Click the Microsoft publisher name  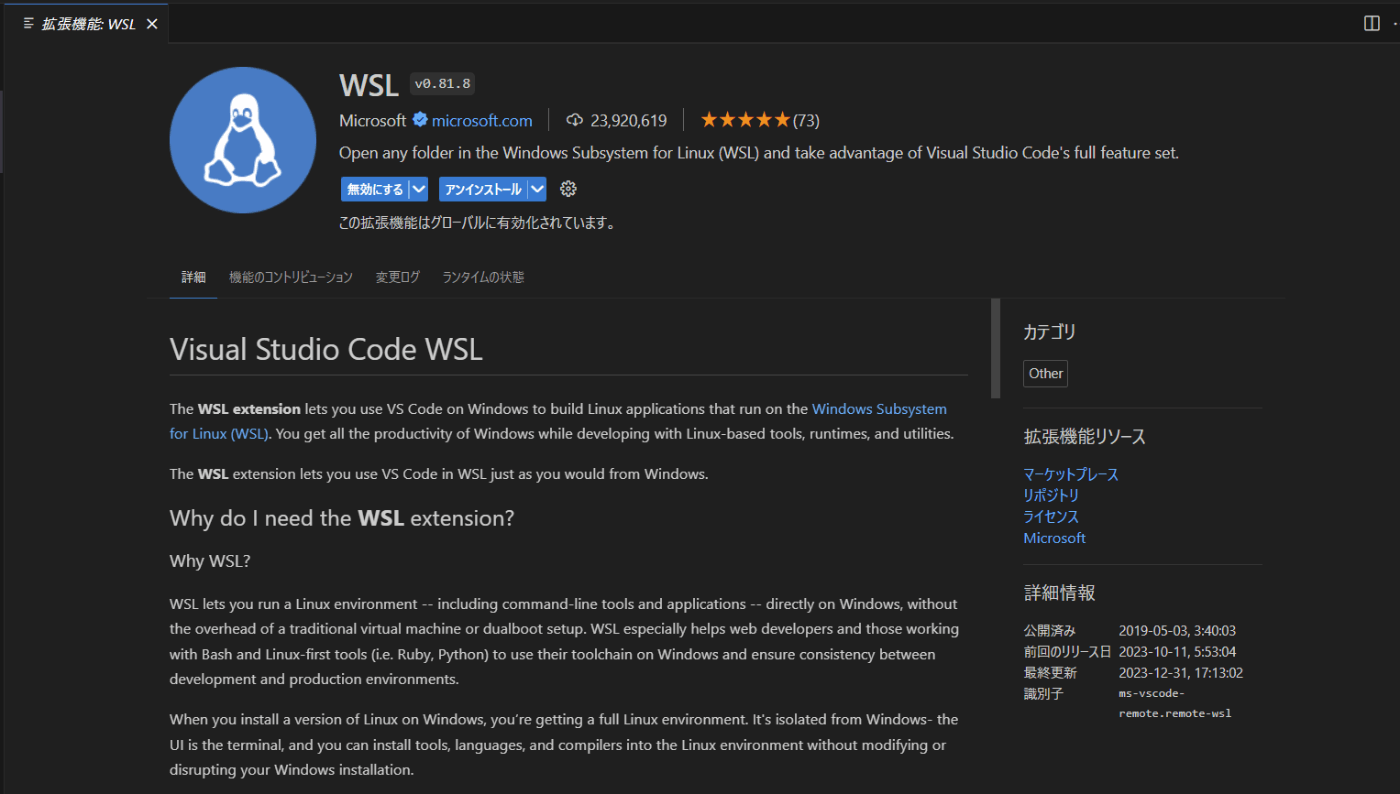(373, 121)
